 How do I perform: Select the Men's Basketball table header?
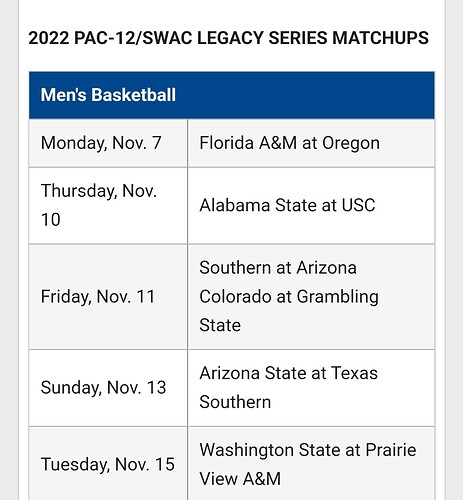pyautogui.click(x=232, y=95)
